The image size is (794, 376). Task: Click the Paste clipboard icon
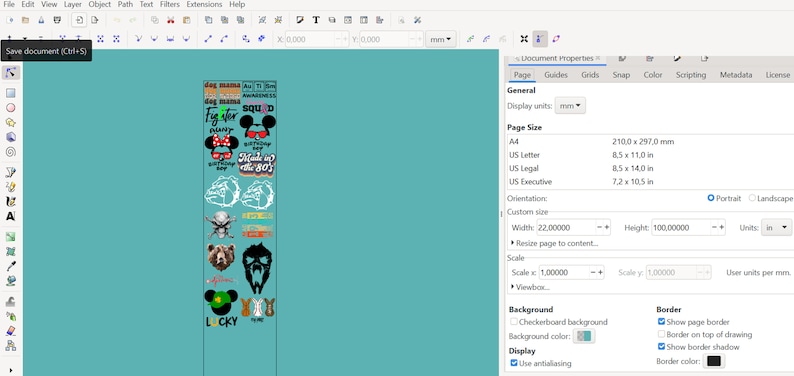click(186, 20)
